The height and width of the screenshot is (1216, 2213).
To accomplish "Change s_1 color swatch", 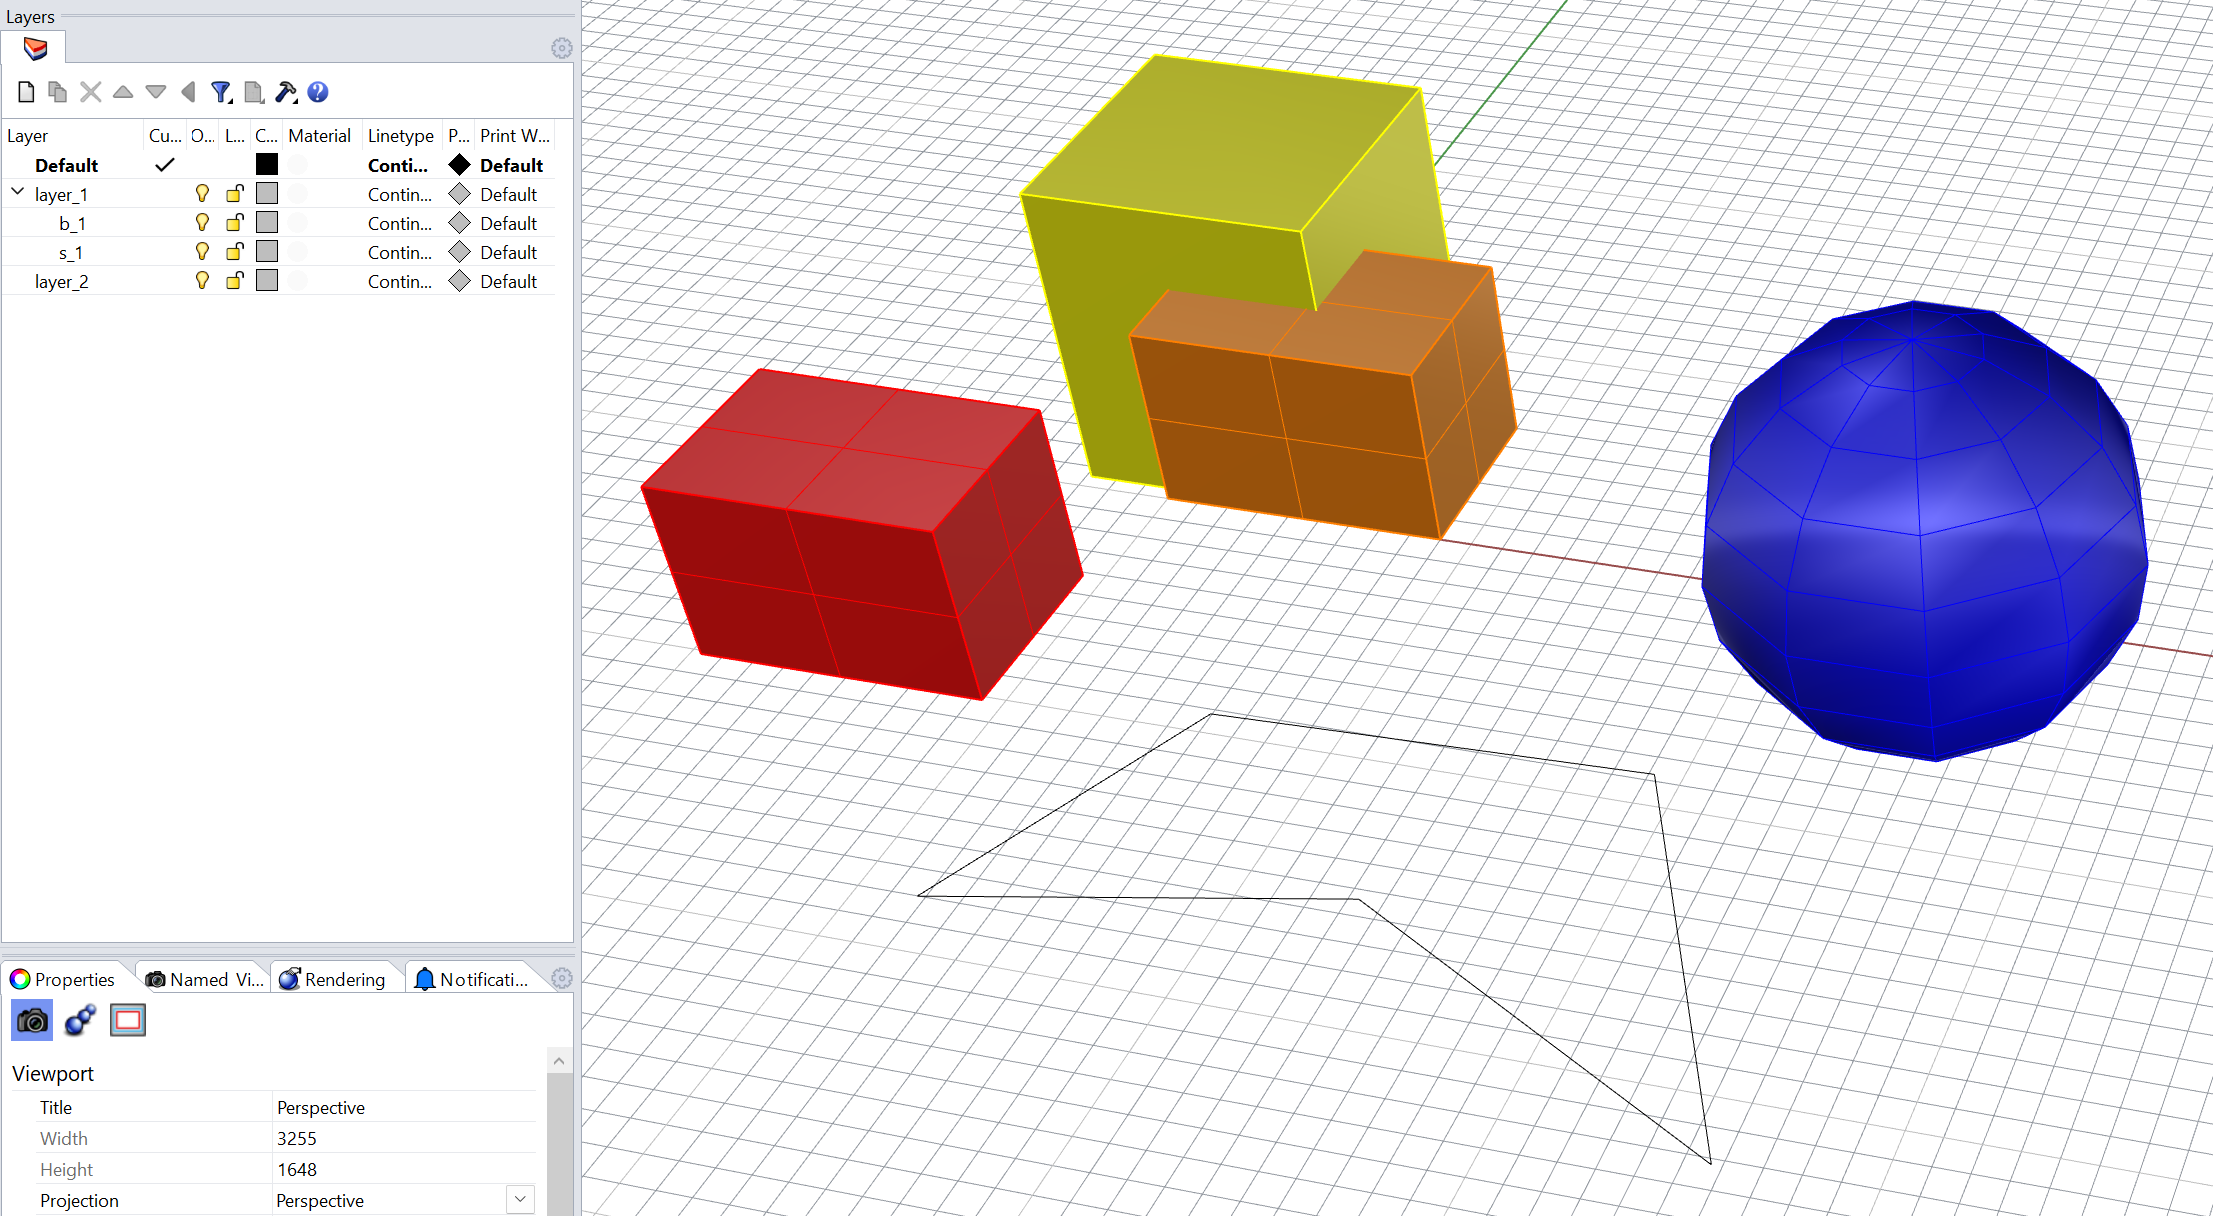I will (267, 251).
